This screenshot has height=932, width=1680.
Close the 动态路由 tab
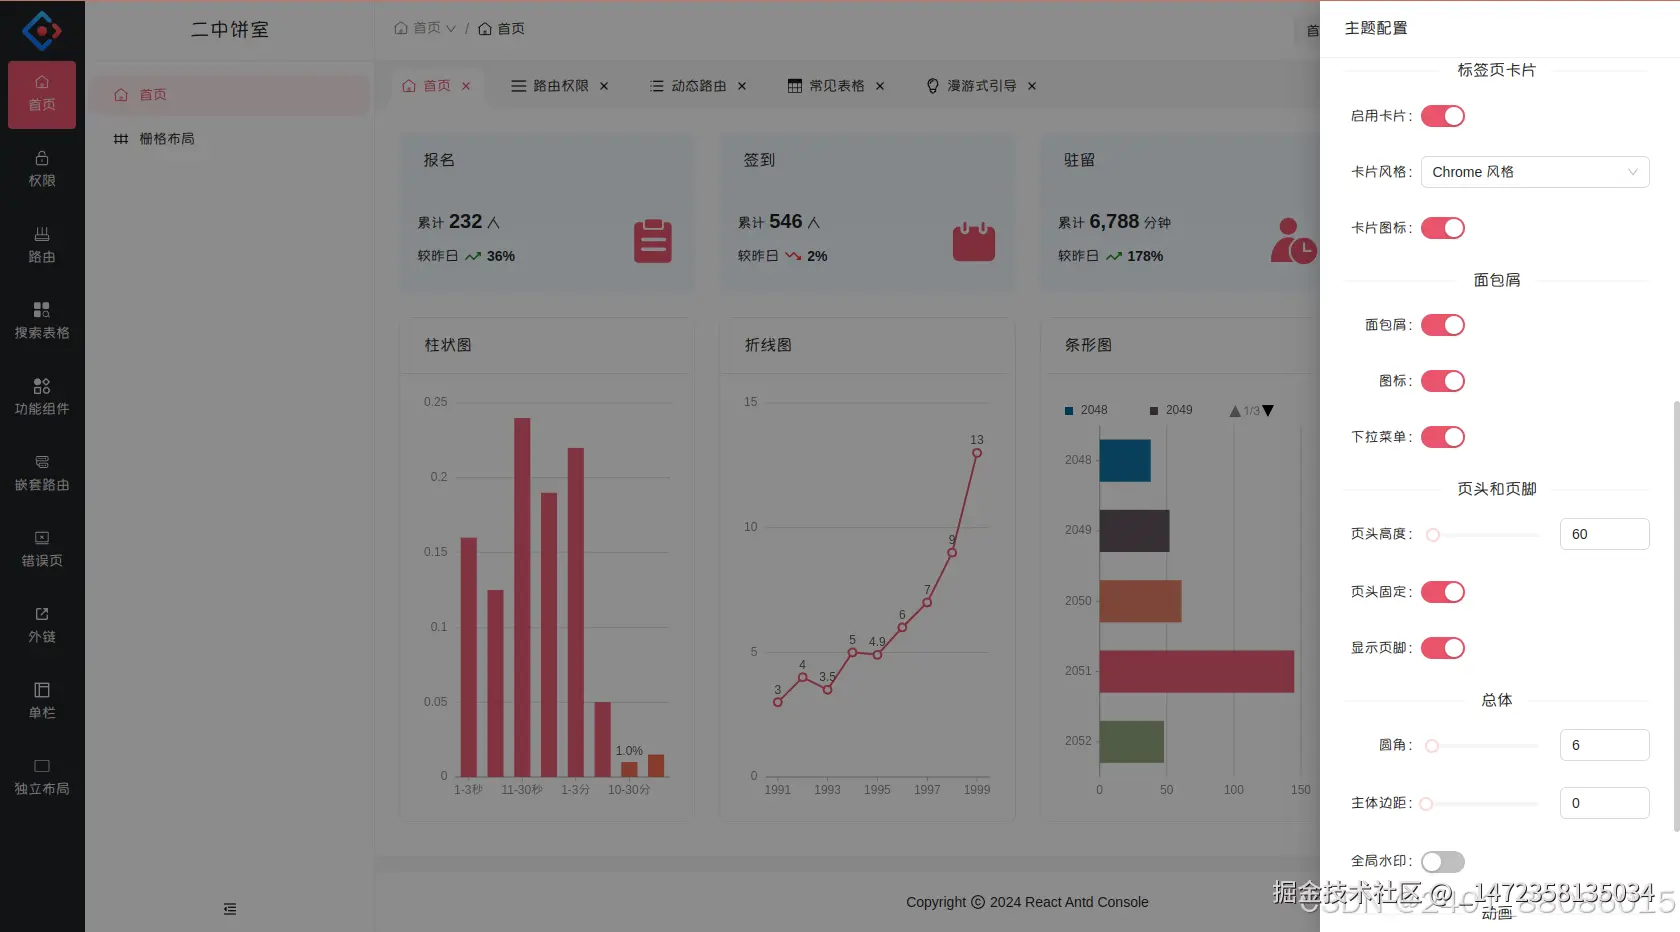(742, 86)
